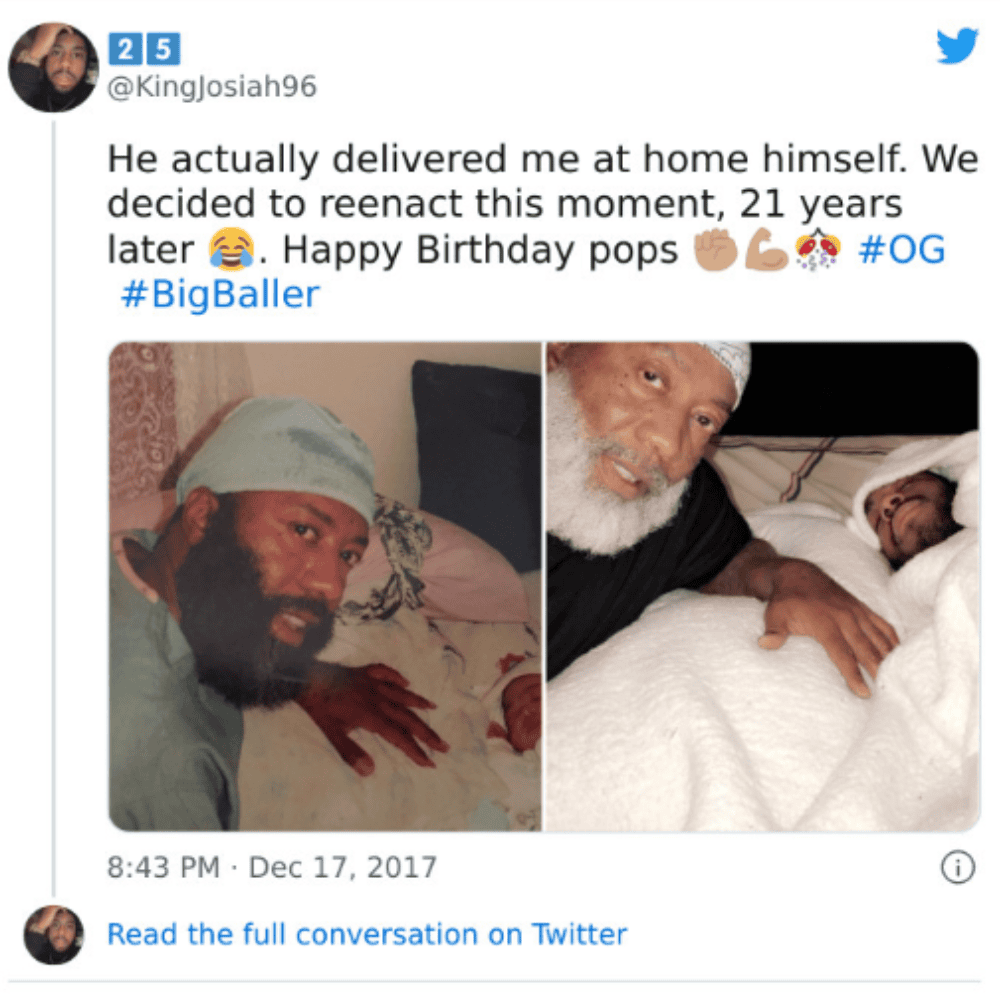Click the small avatar beside the conversation link
The height and width of the screenshot is (1000, 1000).
click(x=54, y=934)
